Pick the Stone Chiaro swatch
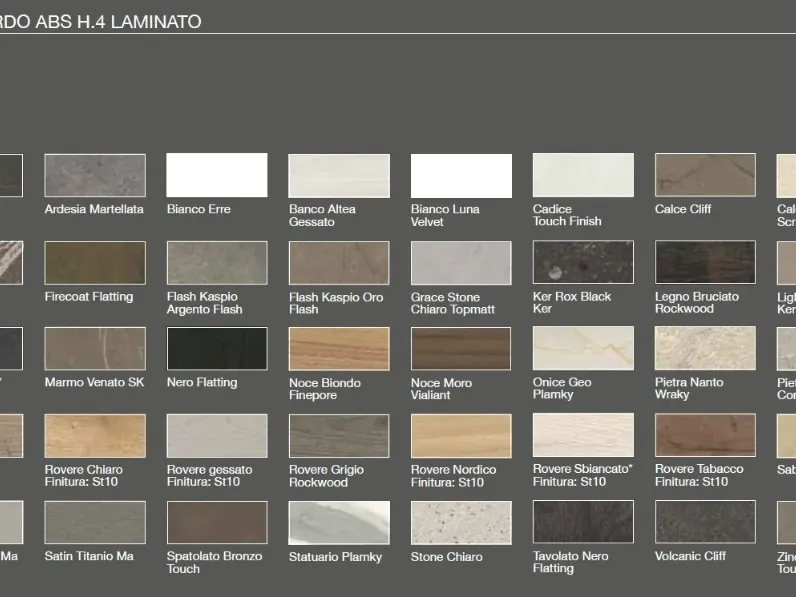This screenshot has height=597, width=796. pos(461,523)
